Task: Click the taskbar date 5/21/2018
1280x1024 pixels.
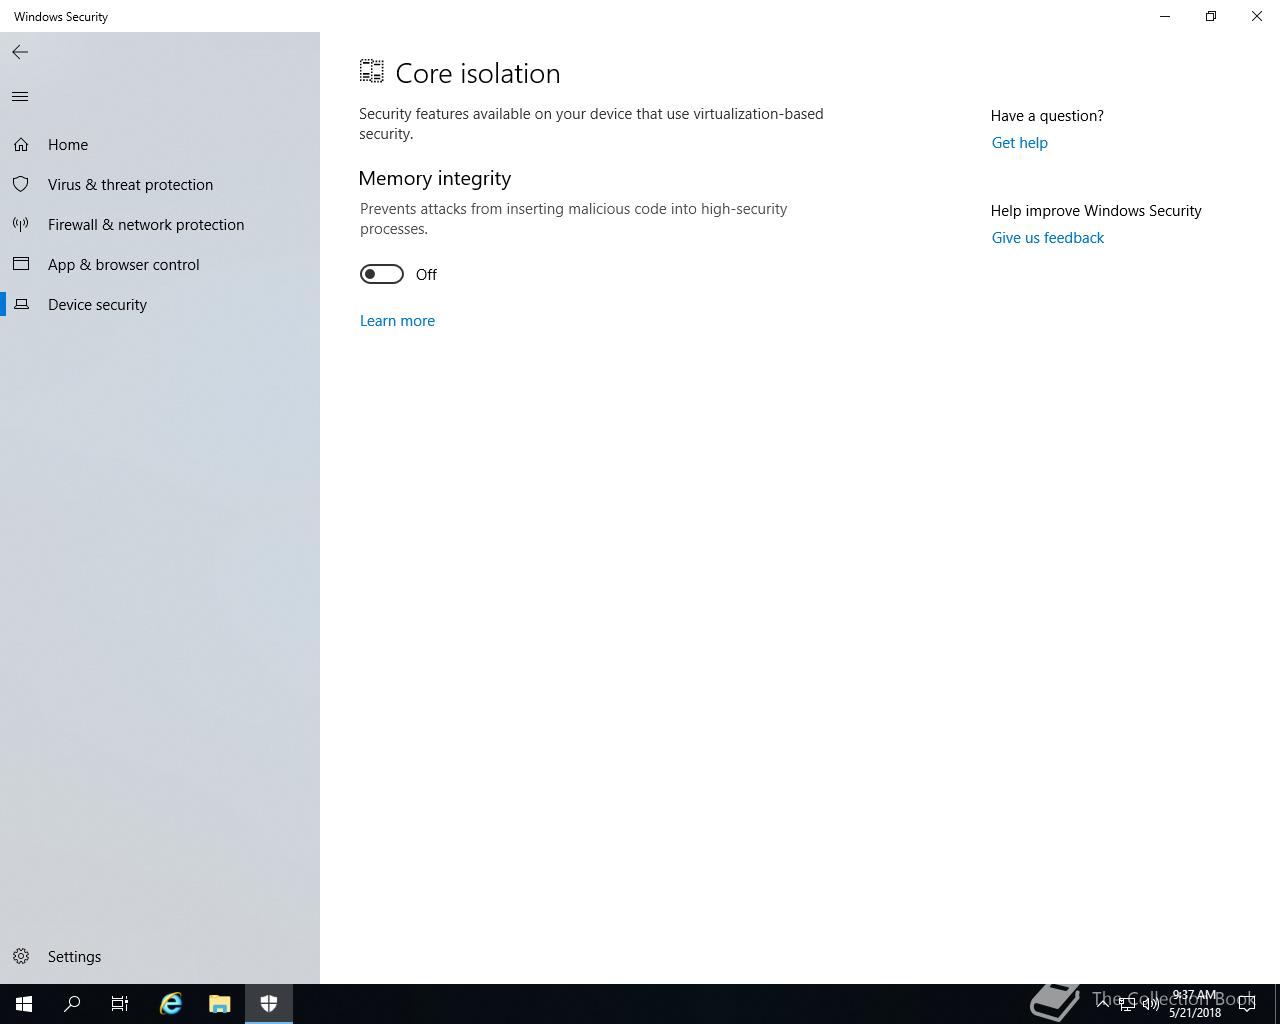Action: point(1195,1012)
